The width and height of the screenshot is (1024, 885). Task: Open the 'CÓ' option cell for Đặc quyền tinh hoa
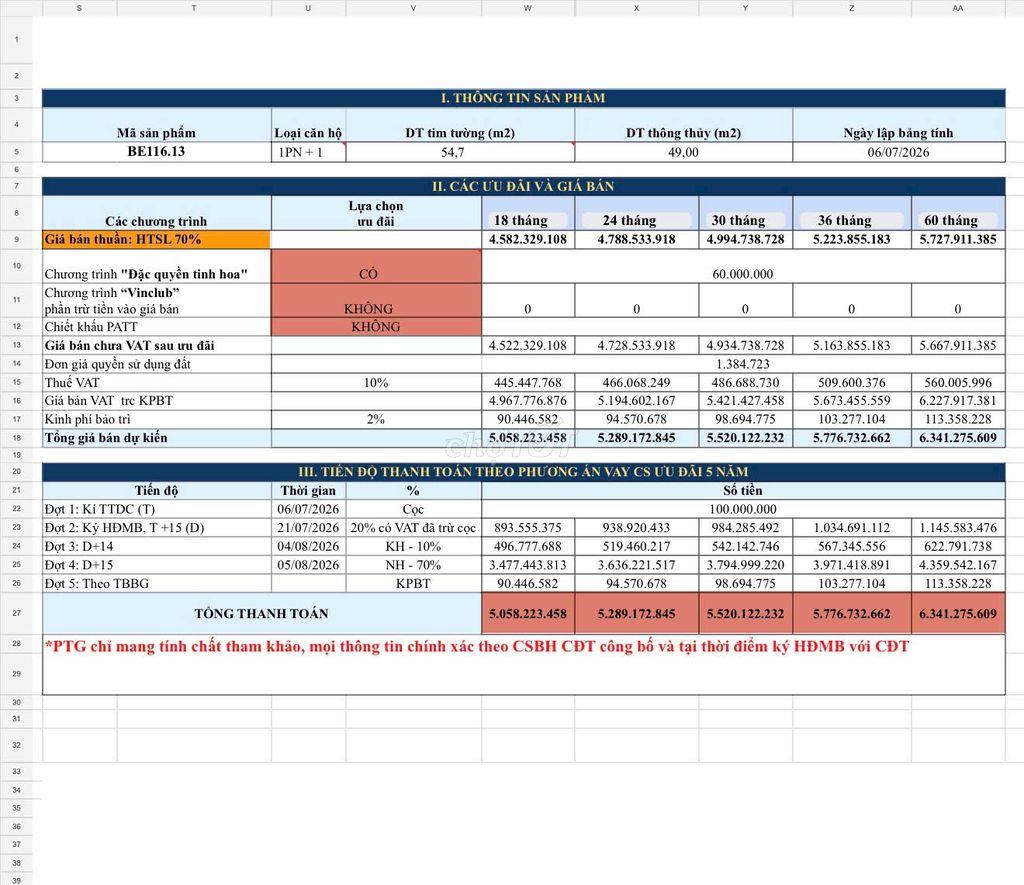click(376, 266)
